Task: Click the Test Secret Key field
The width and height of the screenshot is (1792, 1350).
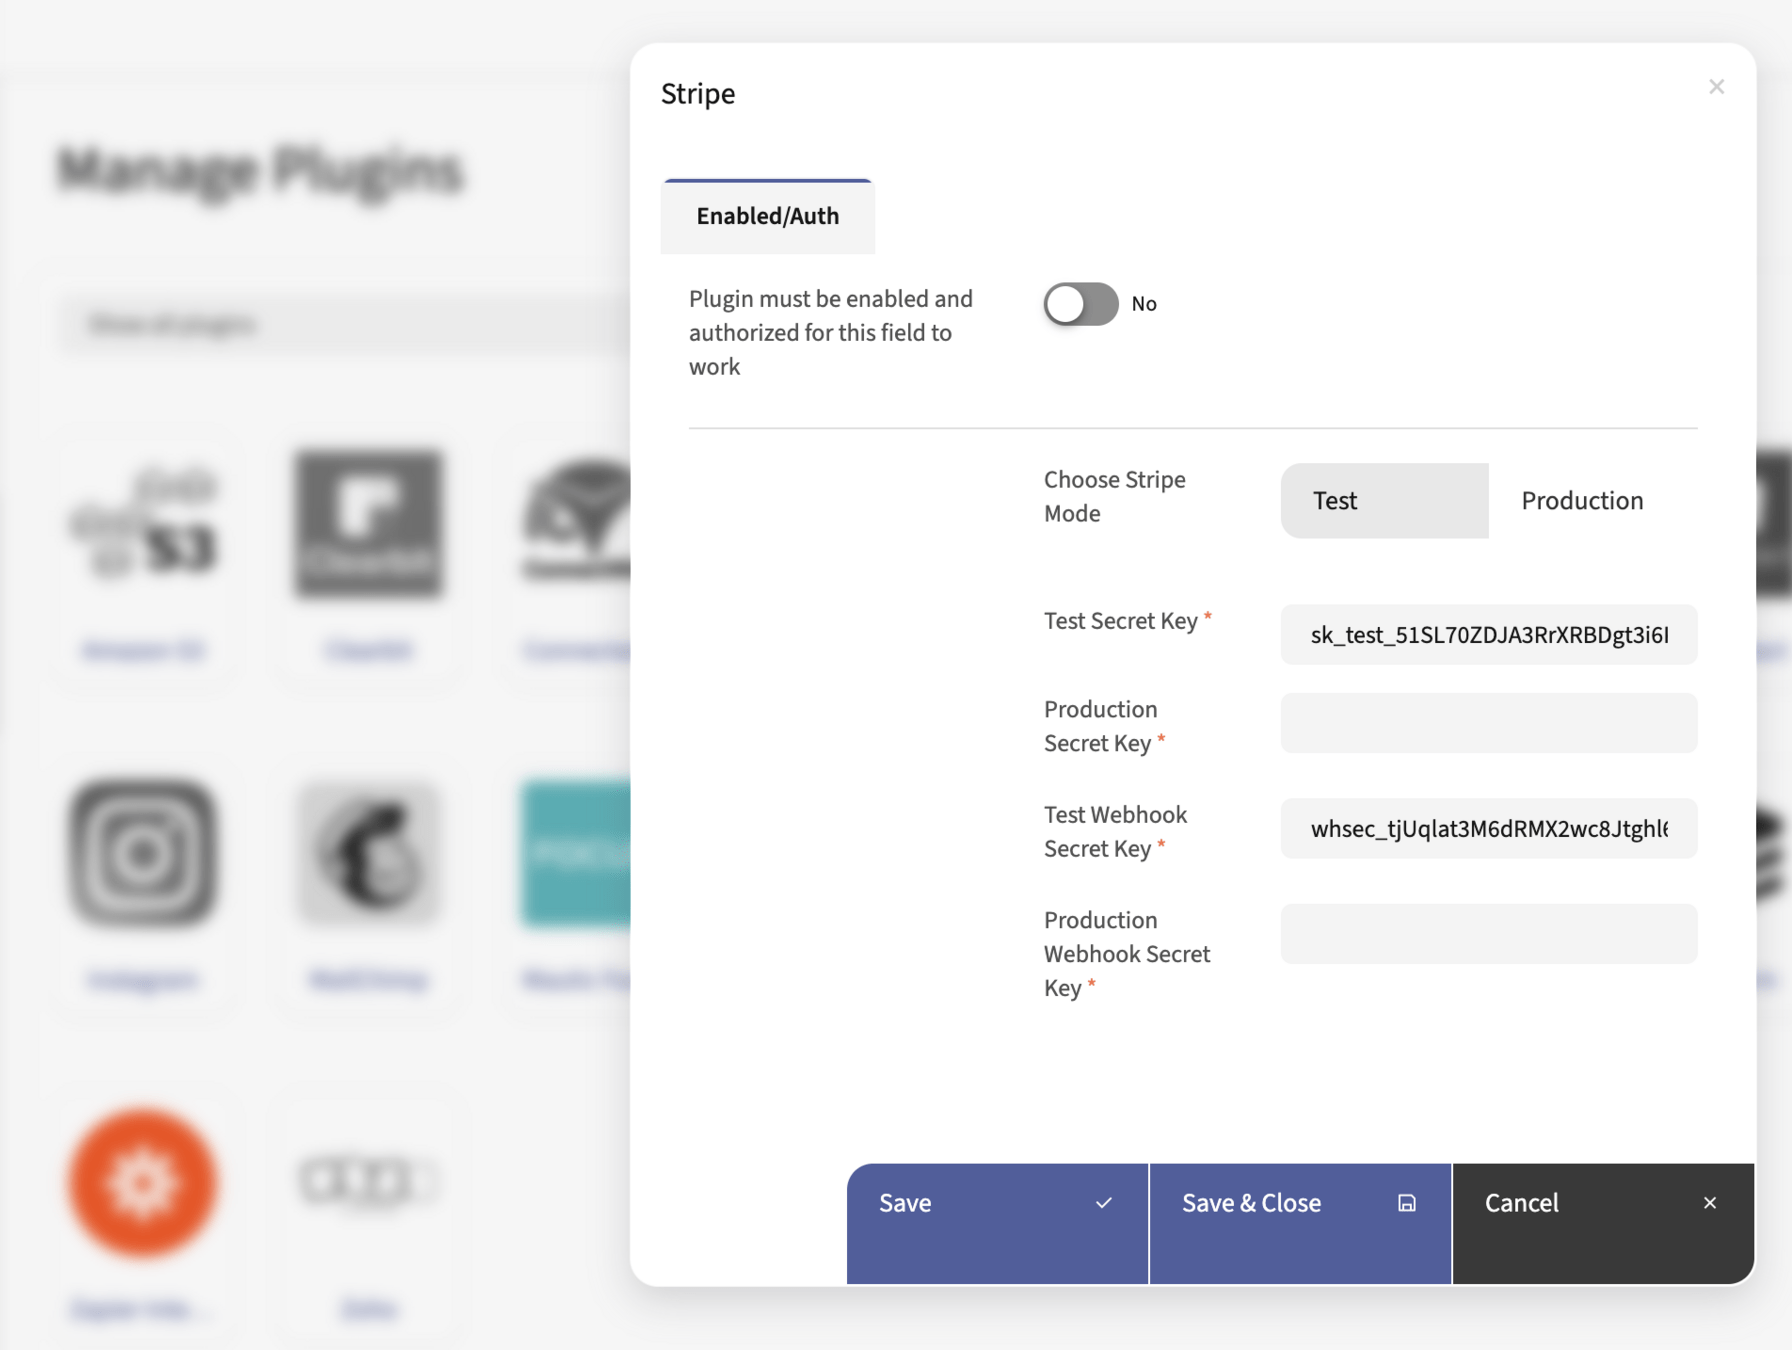Action: (x=1488, y=634)
